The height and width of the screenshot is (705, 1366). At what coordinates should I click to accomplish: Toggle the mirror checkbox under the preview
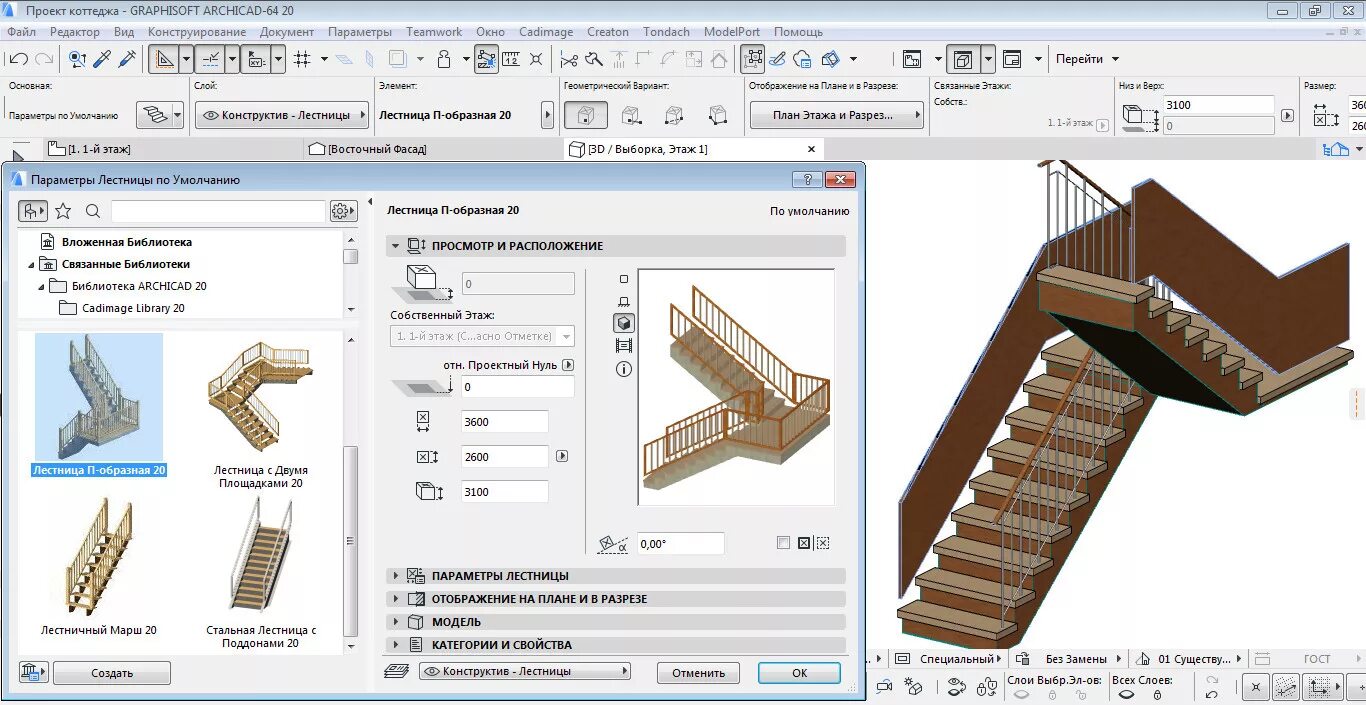coord(783,543)
